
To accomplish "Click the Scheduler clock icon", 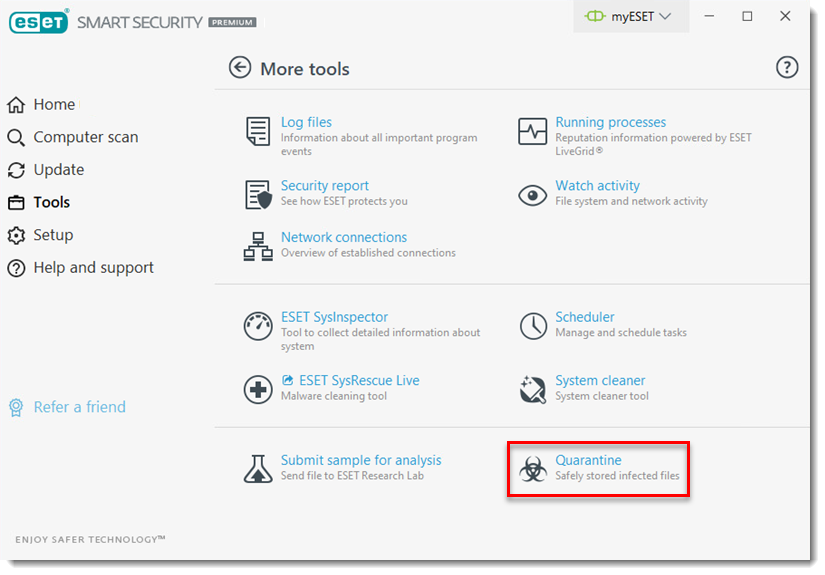I will (x=533, y=326).
